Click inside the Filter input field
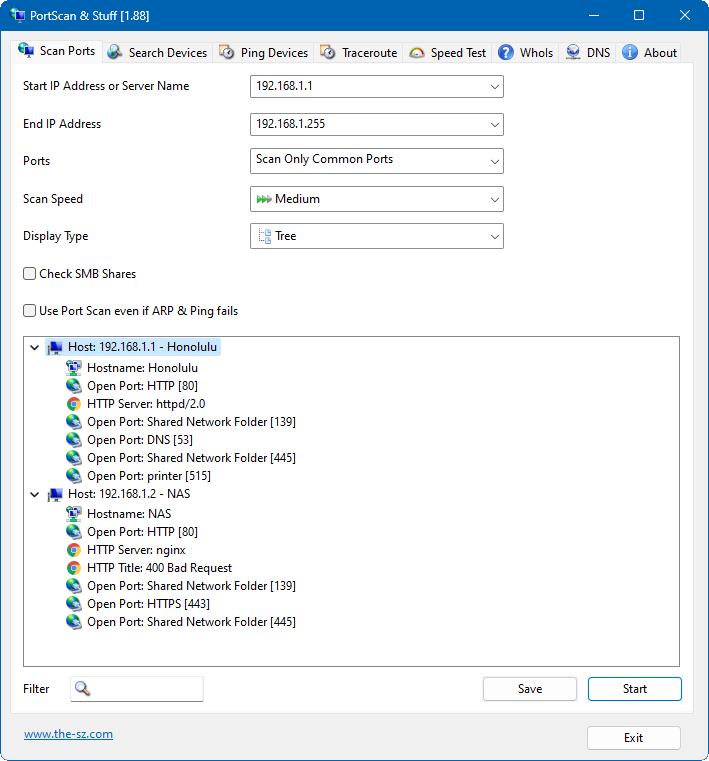Screen dimensions: 709x761 [x=137, y=689]
